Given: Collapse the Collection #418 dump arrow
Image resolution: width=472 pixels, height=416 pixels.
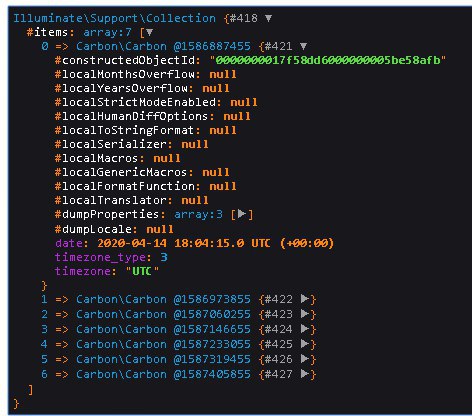Looking at the screenshot, I should tap(268, 18).
